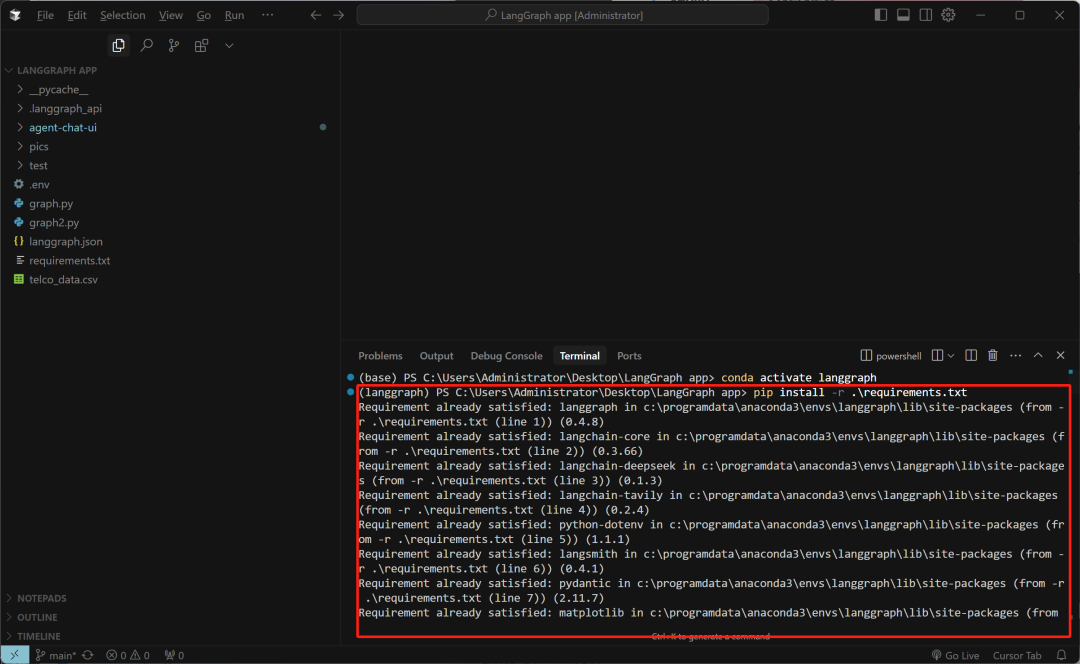Open the File menu
This screenshot has width=1080, height=664.
45,14
